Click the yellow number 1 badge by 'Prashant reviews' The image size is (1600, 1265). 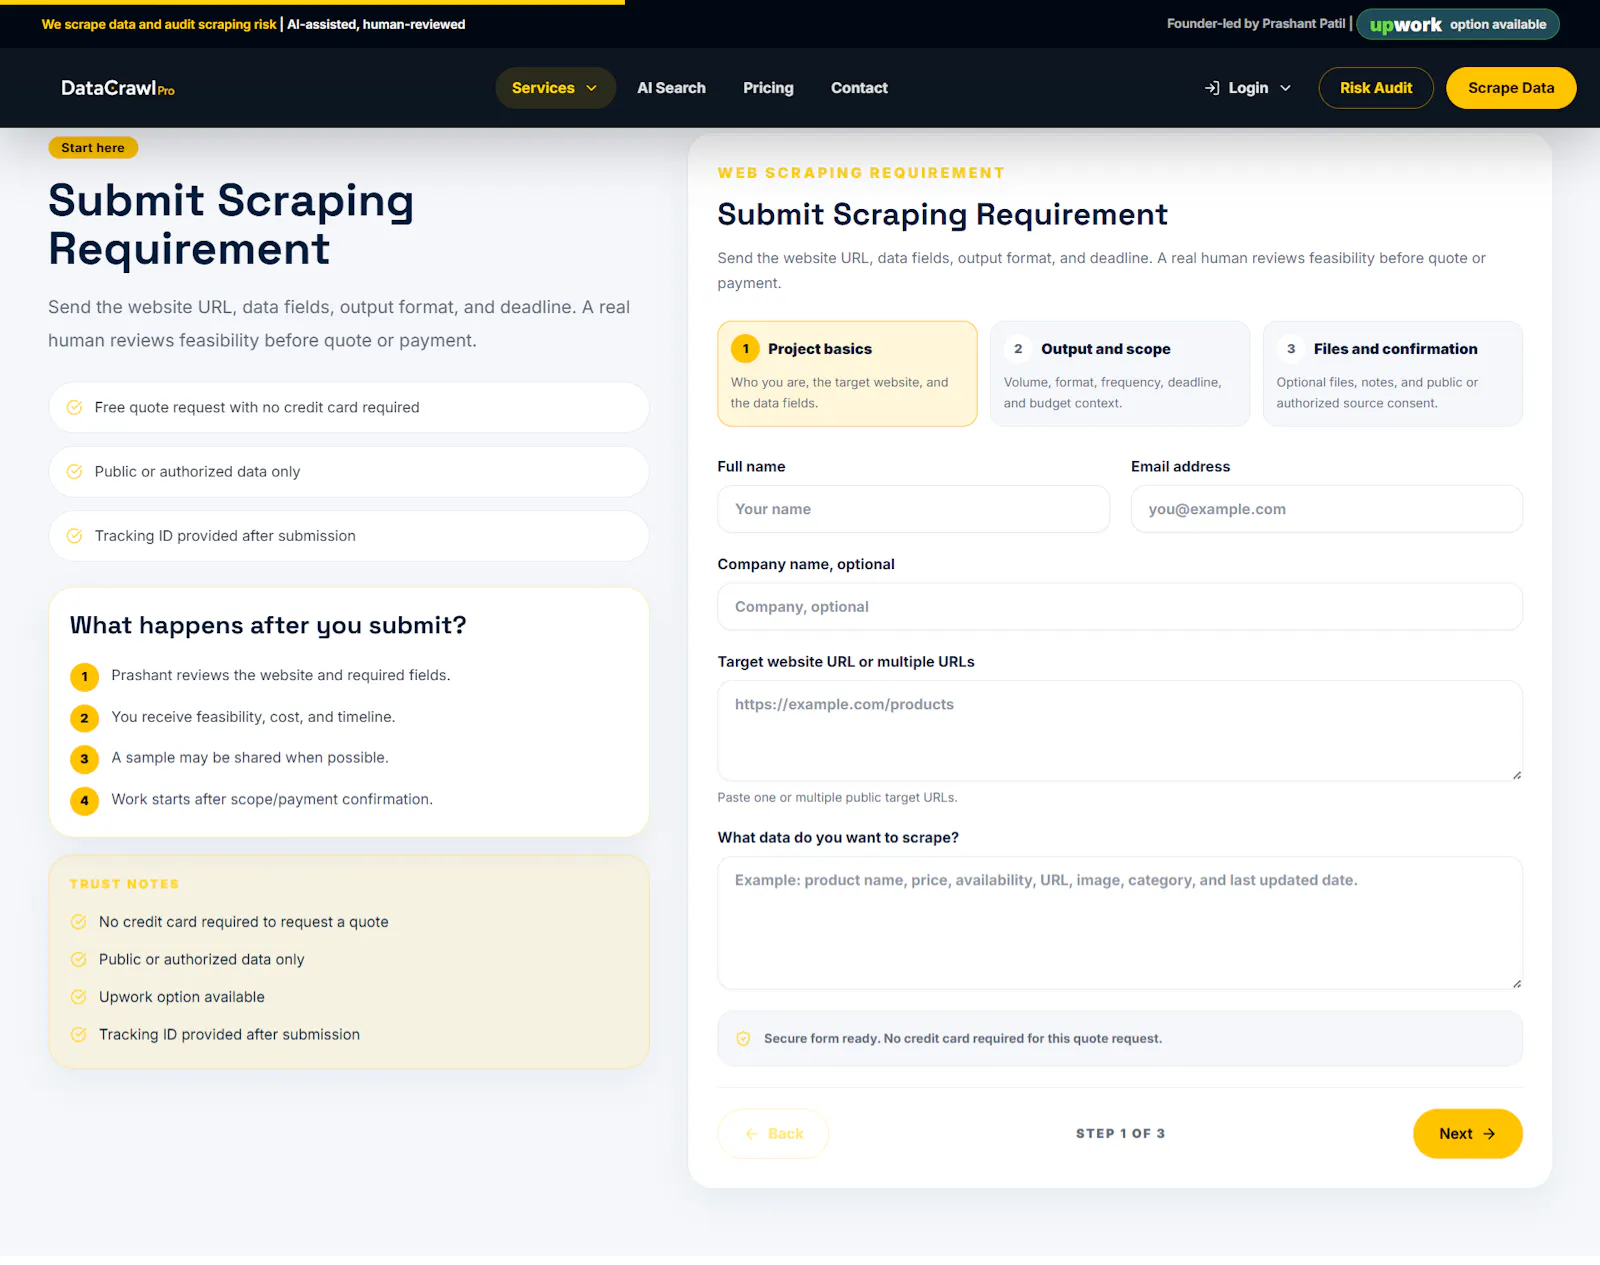click(x=84, y=677)
